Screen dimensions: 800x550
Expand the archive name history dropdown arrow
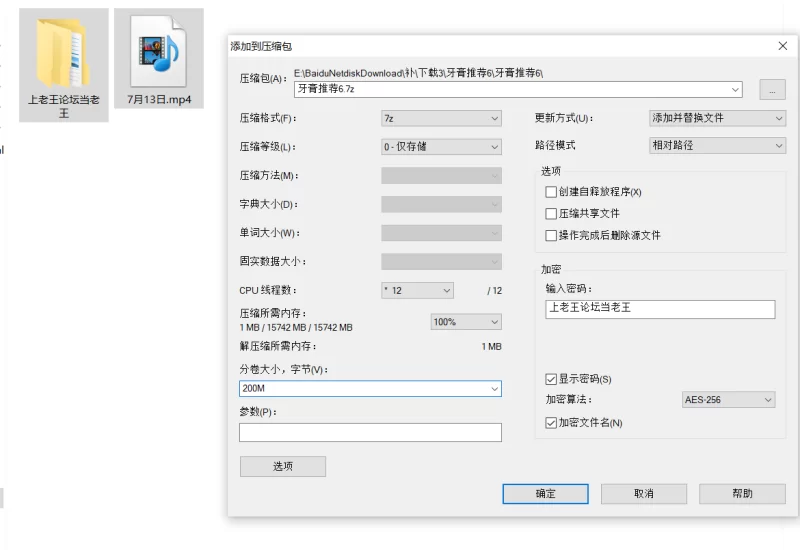(x=735, y=89)
